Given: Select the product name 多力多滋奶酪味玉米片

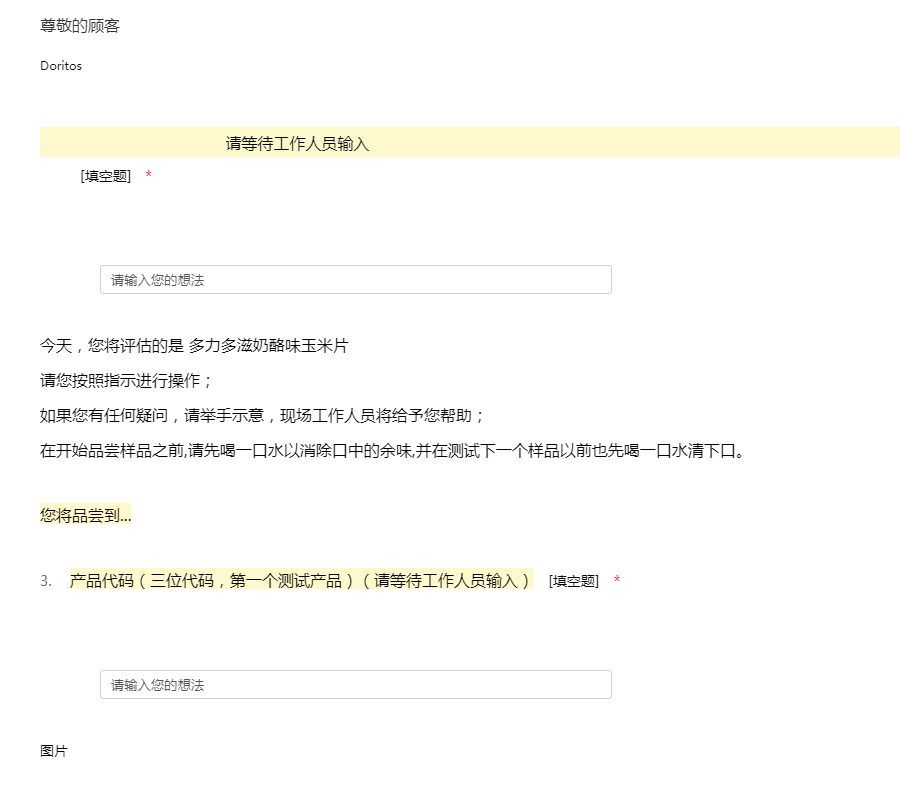Looking at the screenshot, I should pyautogui.click(x=268, y=346).
